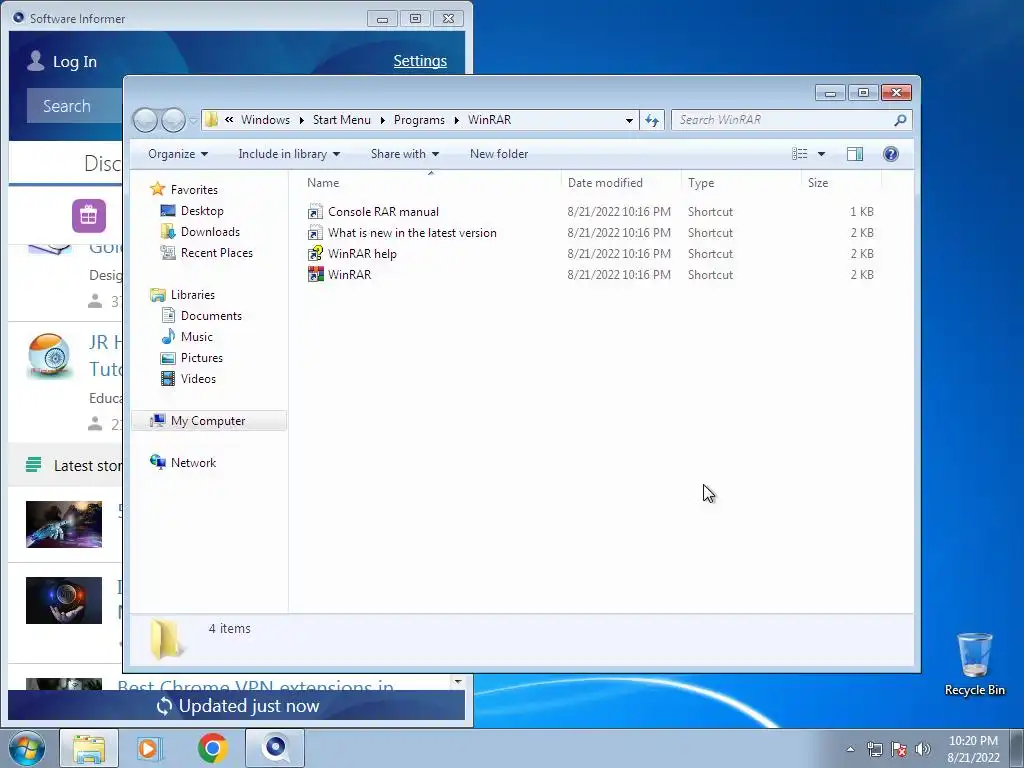The height and width of the screenshot is (768, 1024).
Task: Click the Forward navigation arrow in Explorer
Action: (x=173, y=120)
